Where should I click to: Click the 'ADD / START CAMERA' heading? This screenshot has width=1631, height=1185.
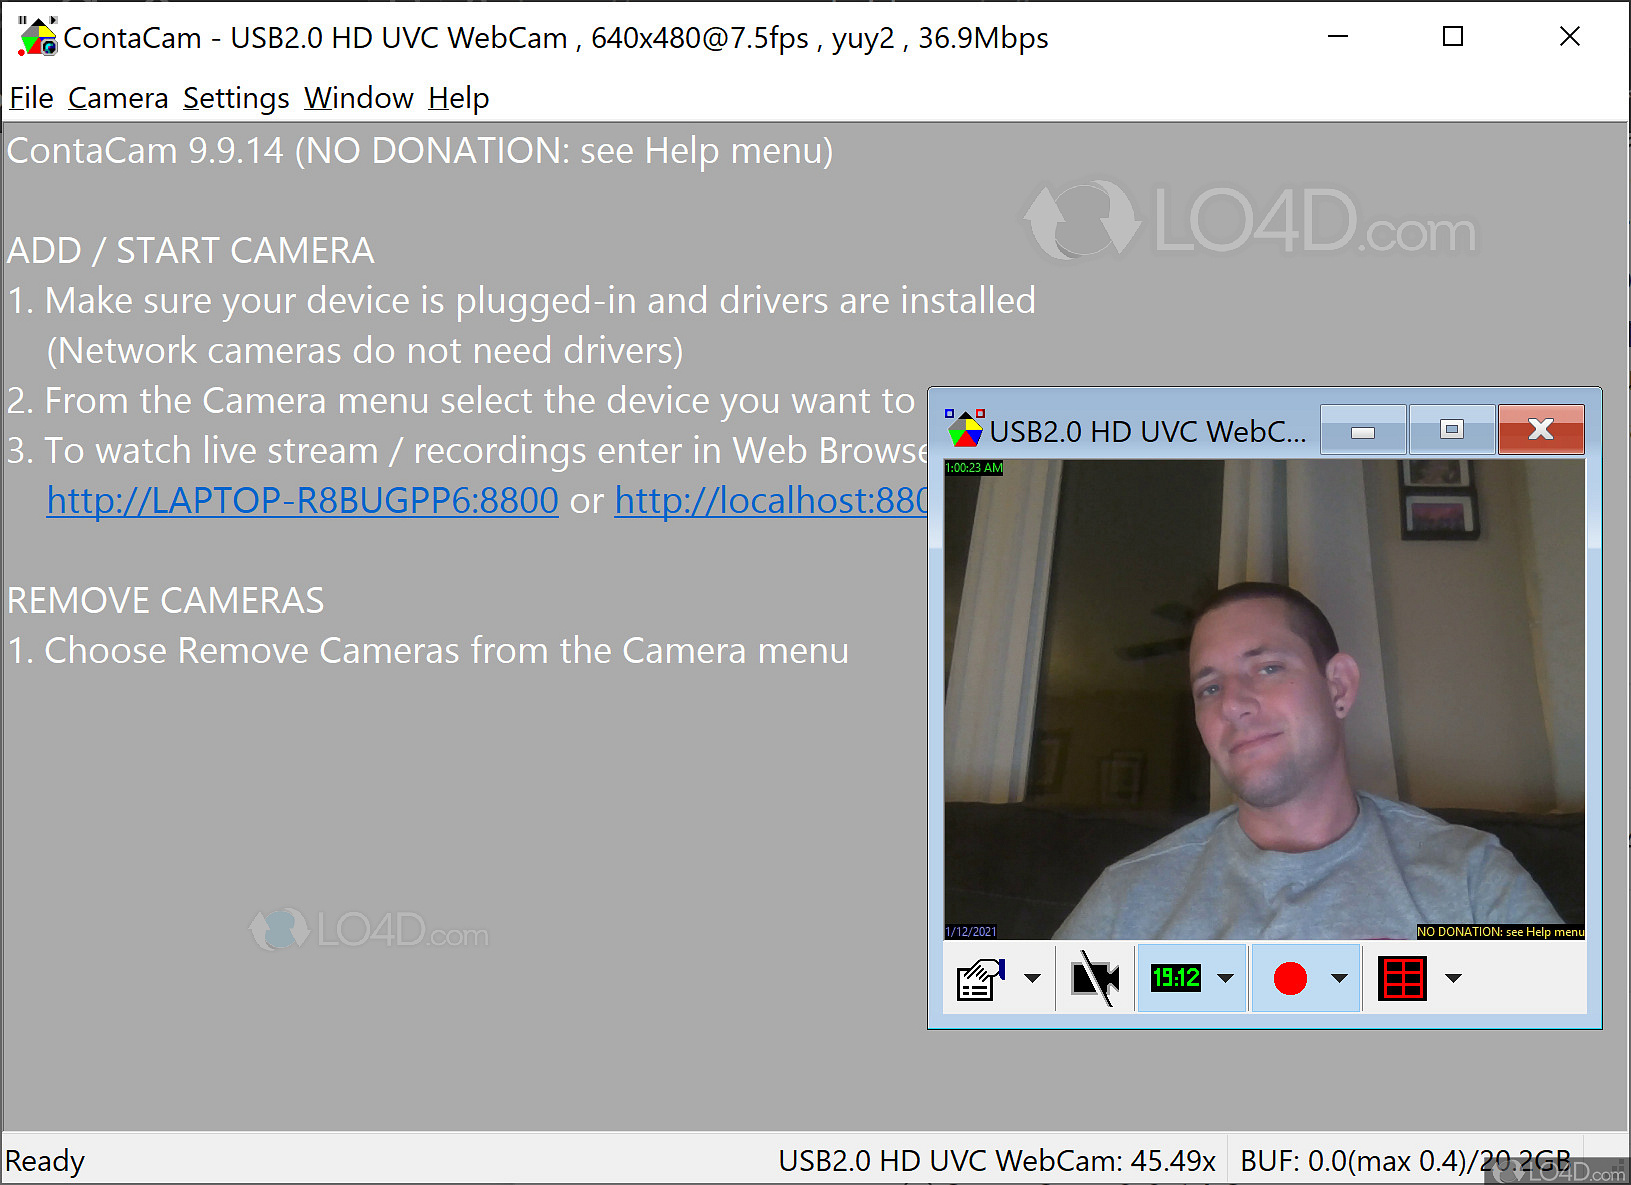pyautogui.click(x=190, y=250)
